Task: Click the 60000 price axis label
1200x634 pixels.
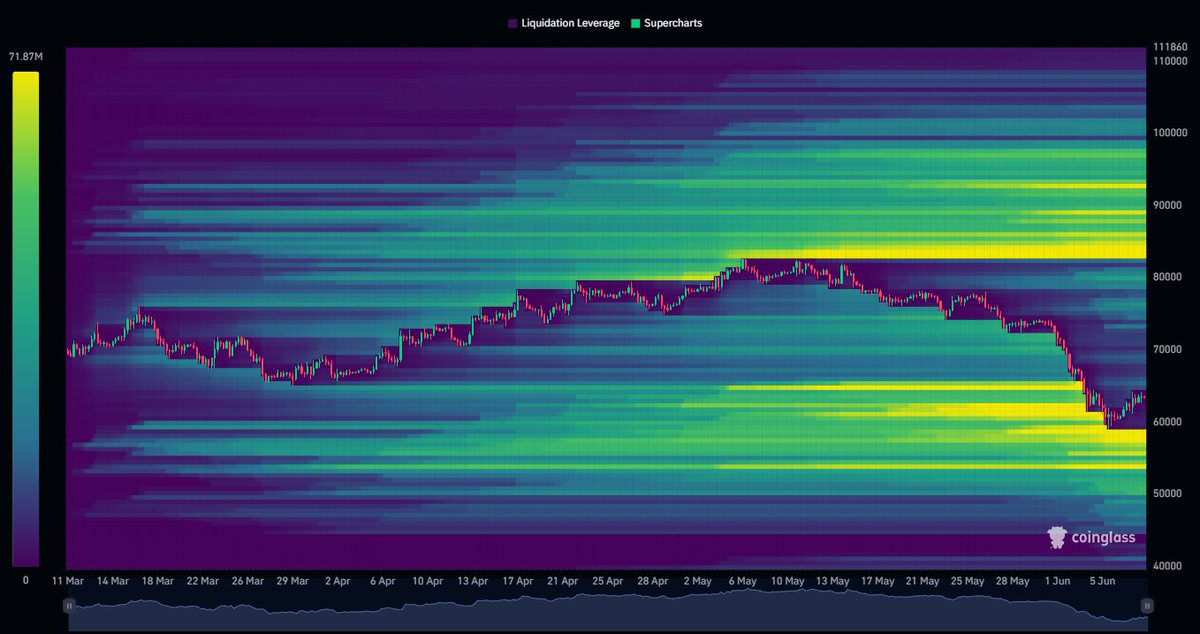Action: tap(1166, 422)
